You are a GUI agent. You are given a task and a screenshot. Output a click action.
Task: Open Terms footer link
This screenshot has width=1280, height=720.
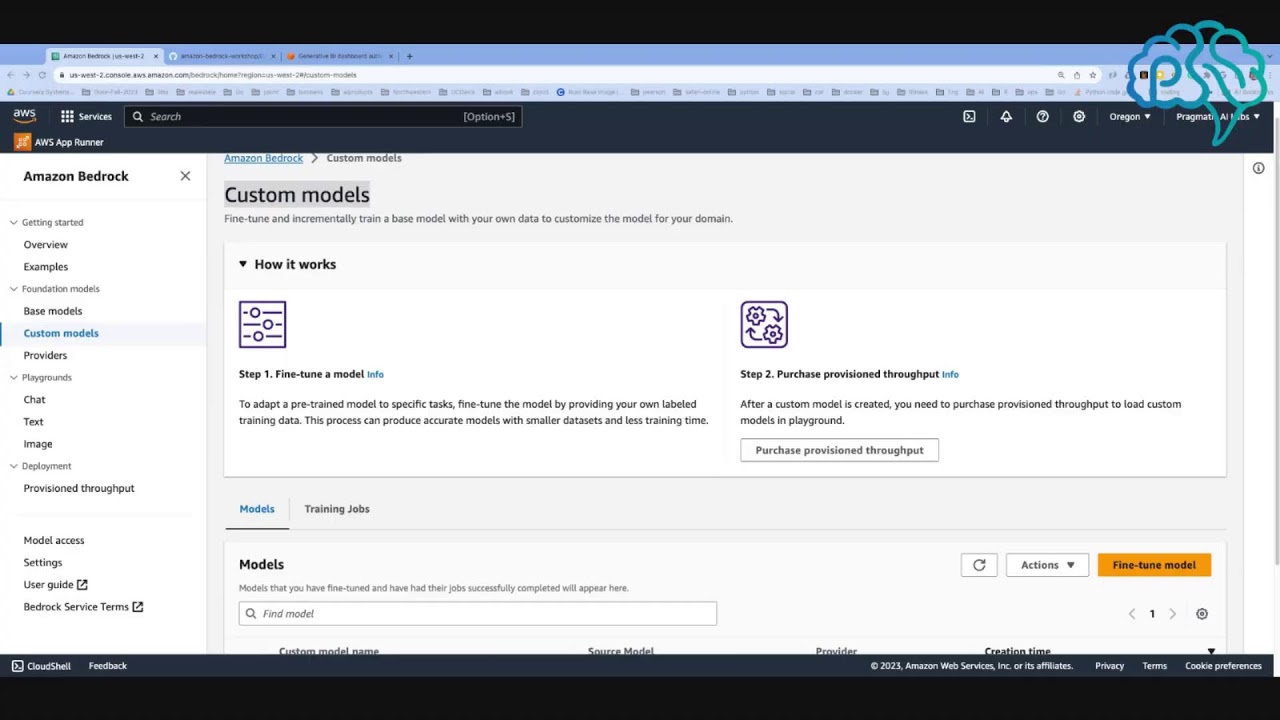point(1154,666)
